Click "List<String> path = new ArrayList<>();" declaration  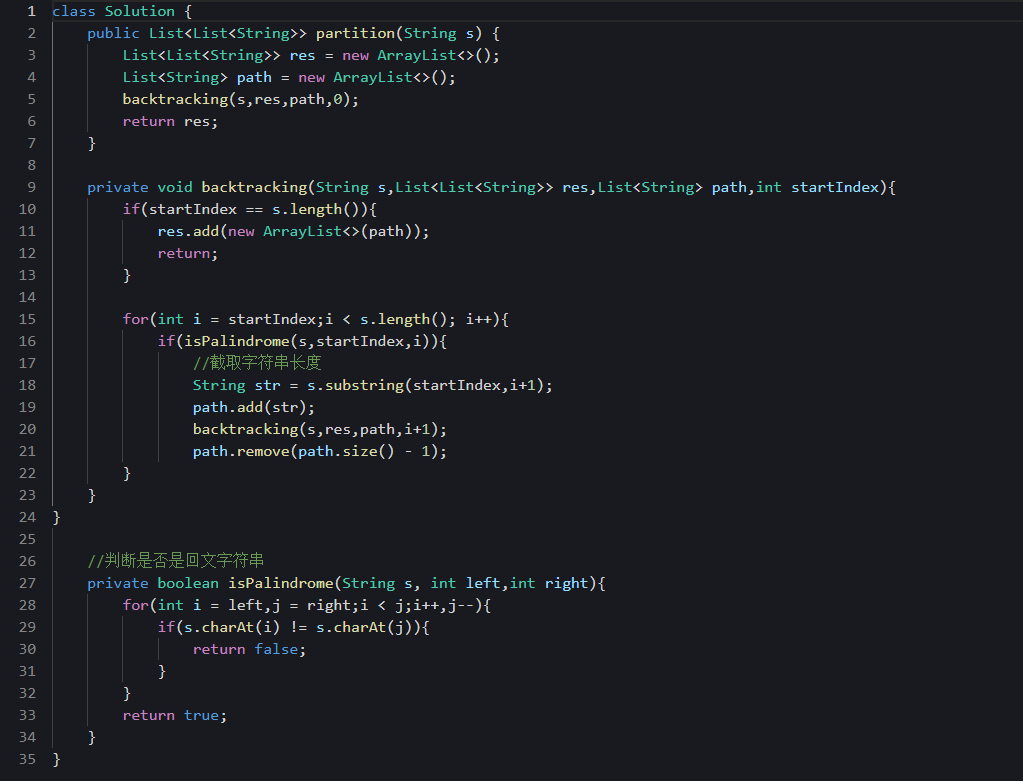tap(289, 78)
